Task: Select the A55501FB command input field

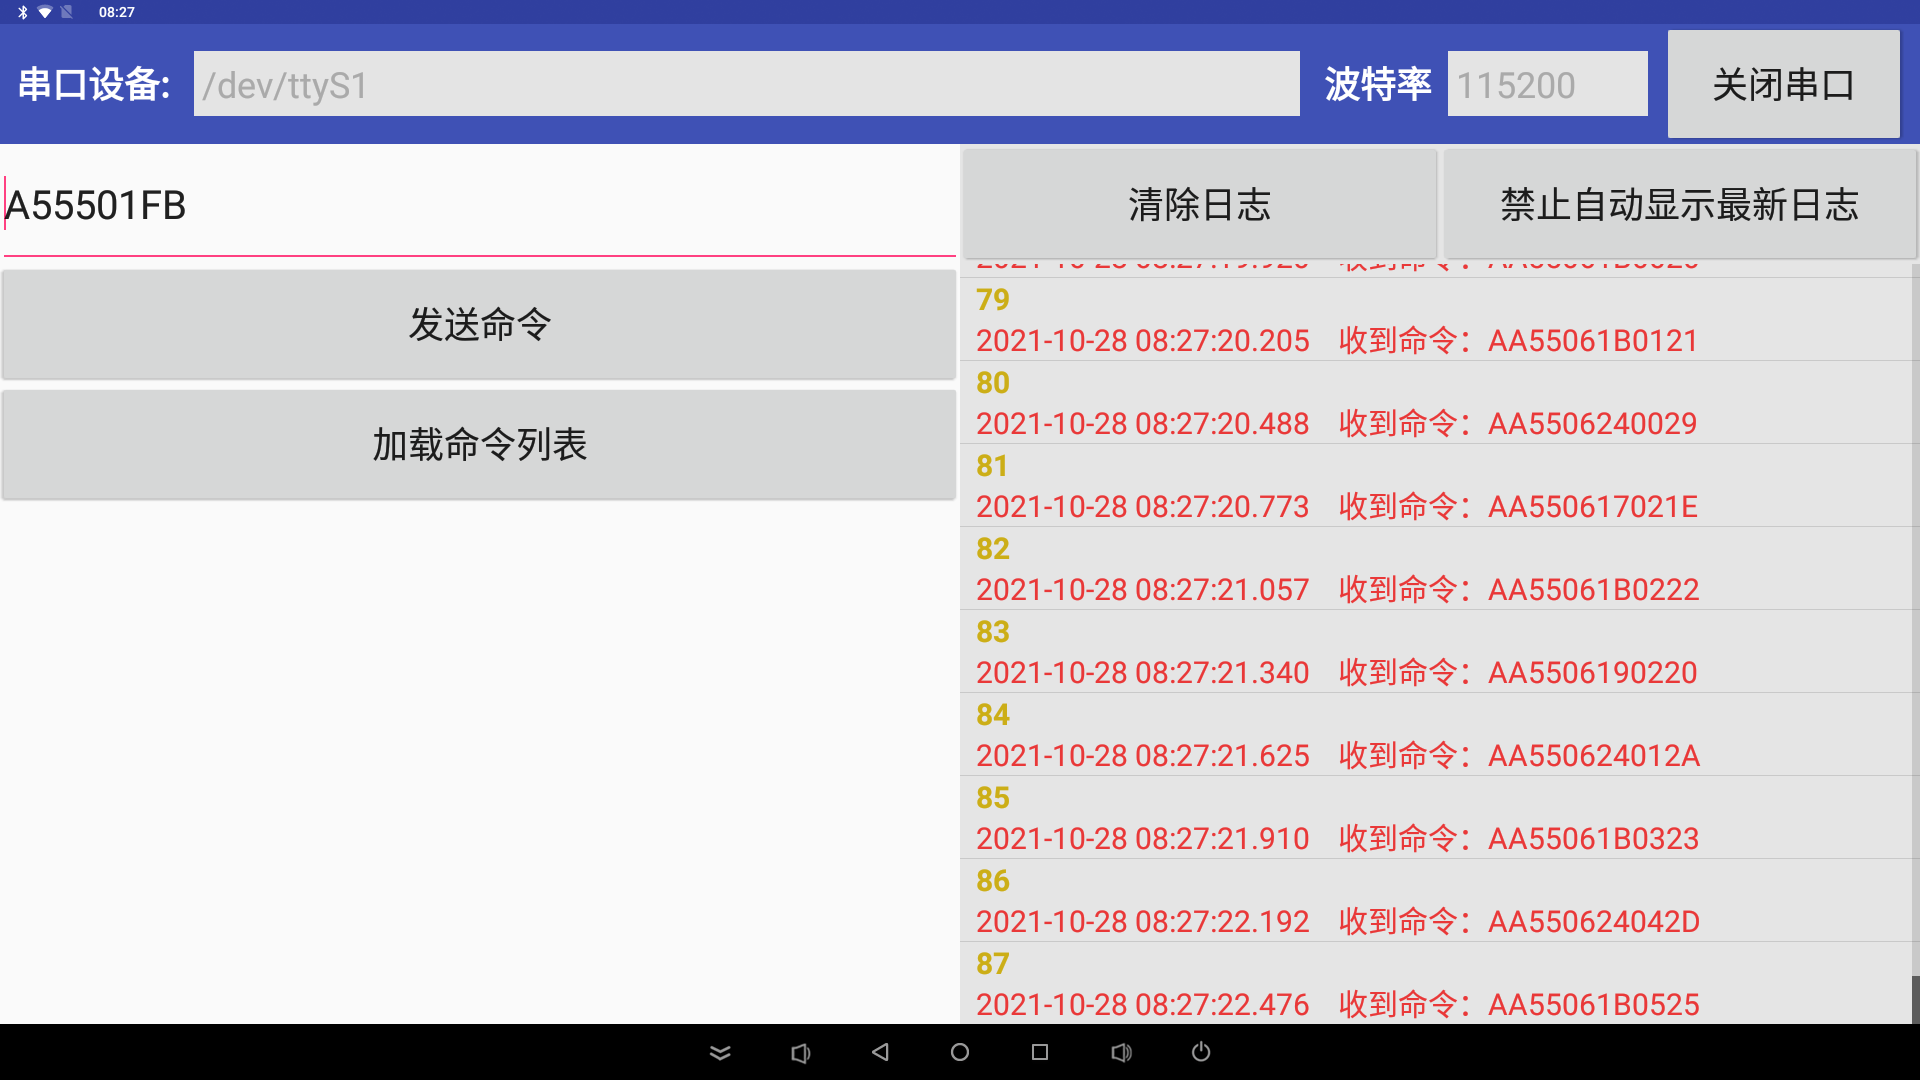Action: coord(477,205)
